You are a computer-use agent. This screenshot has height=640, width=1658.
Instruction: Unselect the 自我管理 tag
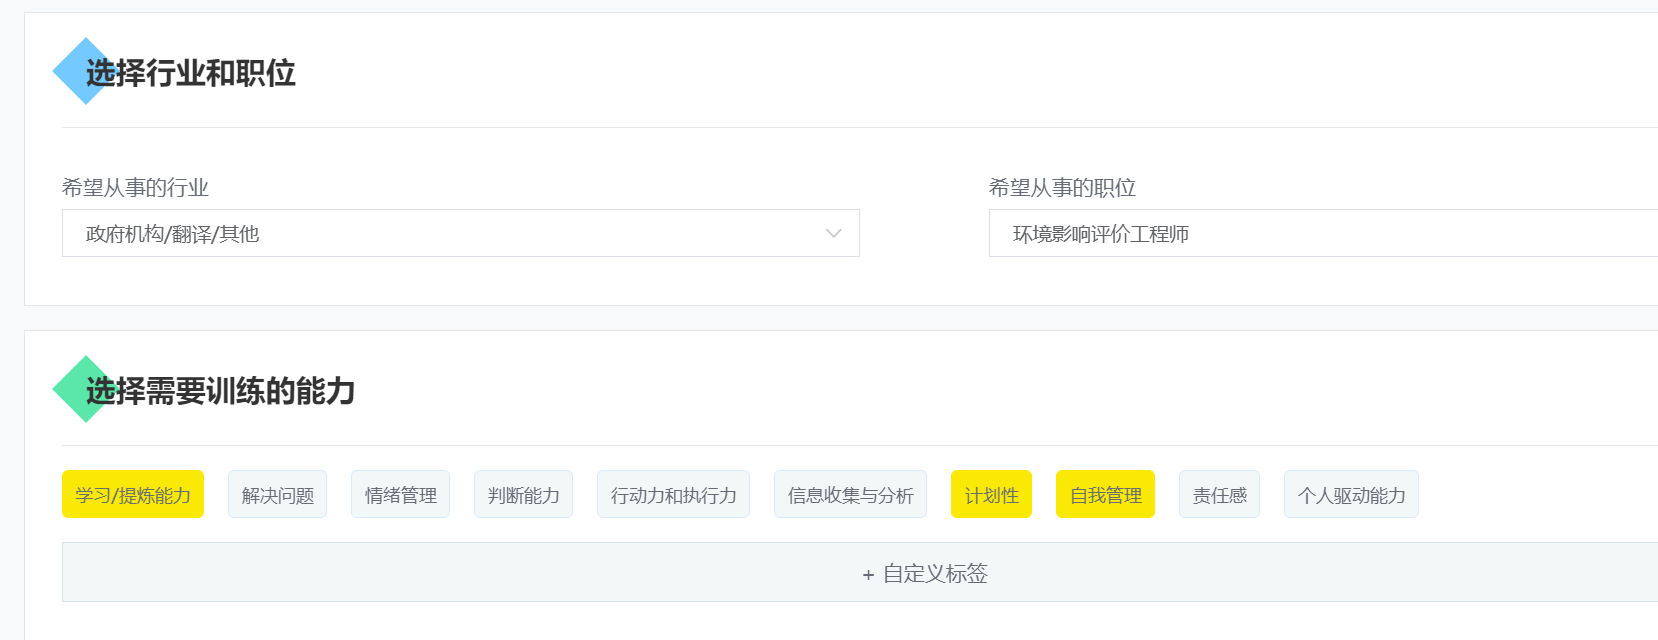pos(1105,495)
